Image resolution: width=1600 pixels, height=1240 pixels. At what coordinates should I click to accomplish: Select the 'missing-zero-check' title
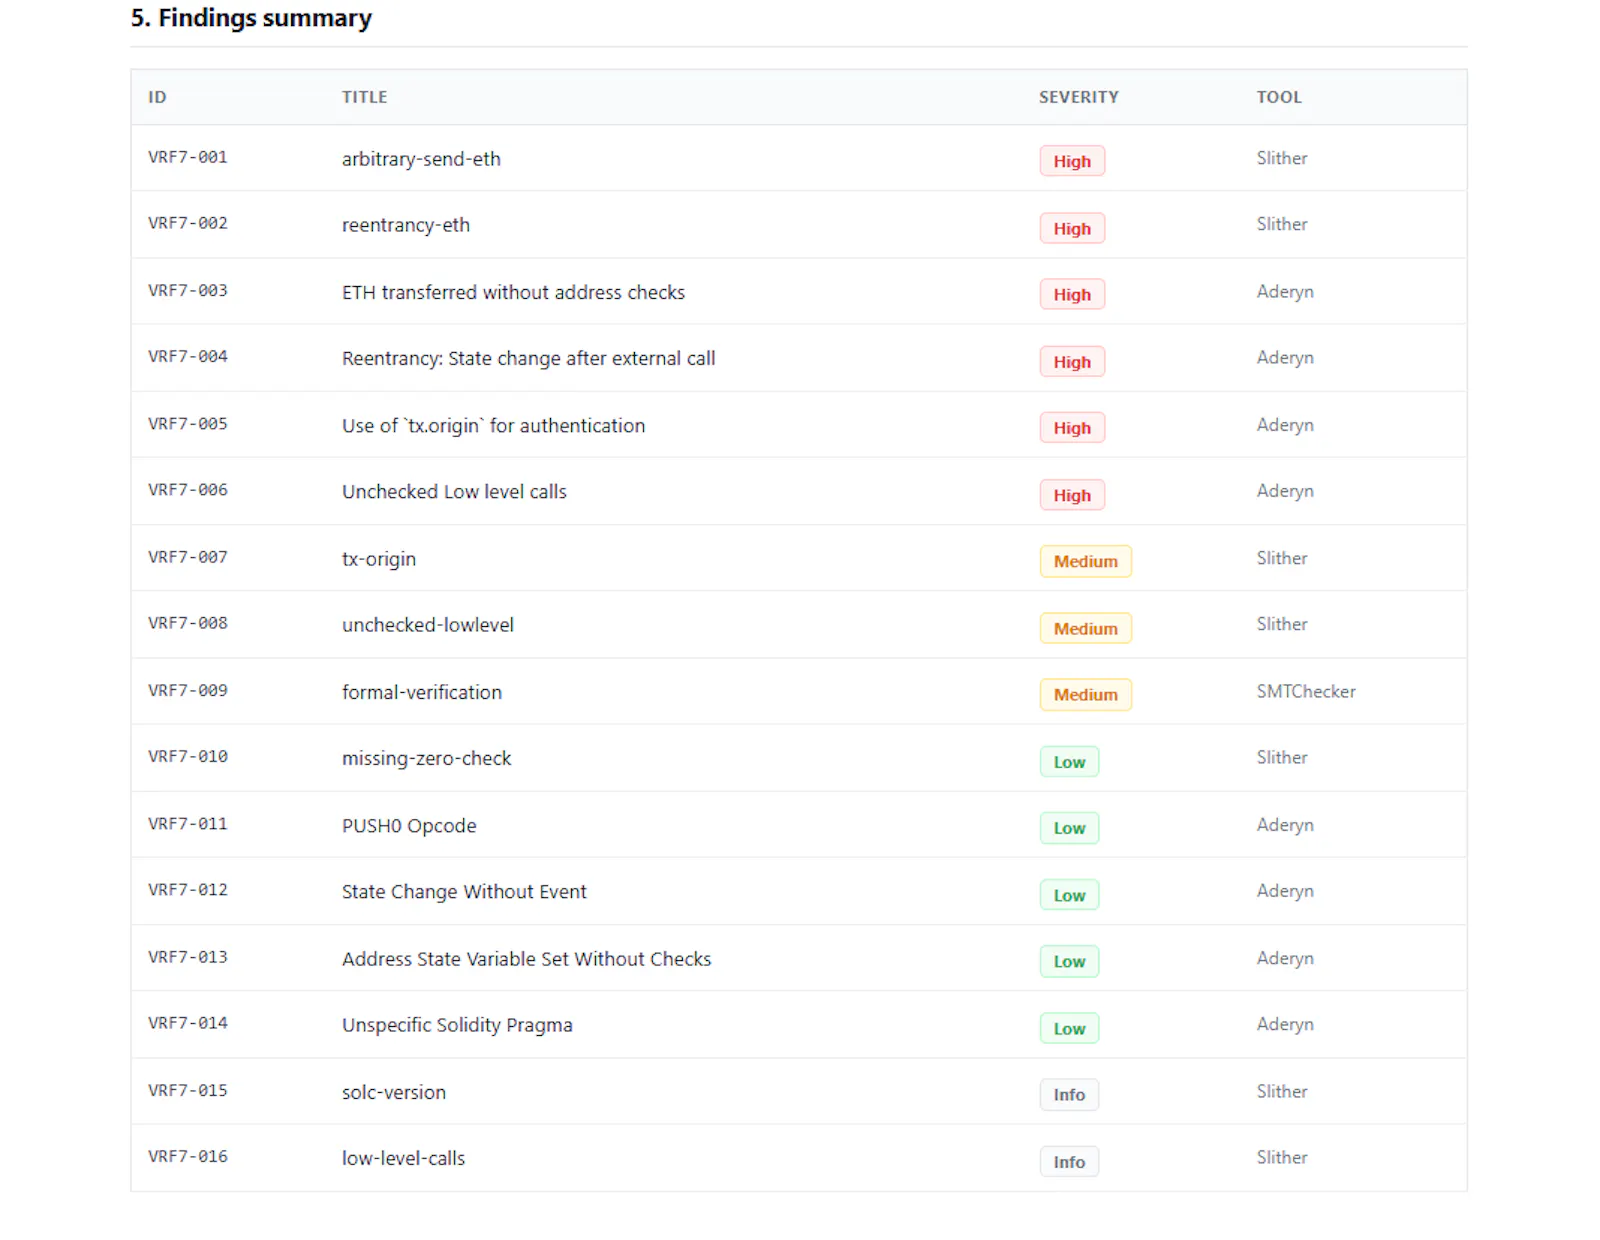click(x=426, y=758)
